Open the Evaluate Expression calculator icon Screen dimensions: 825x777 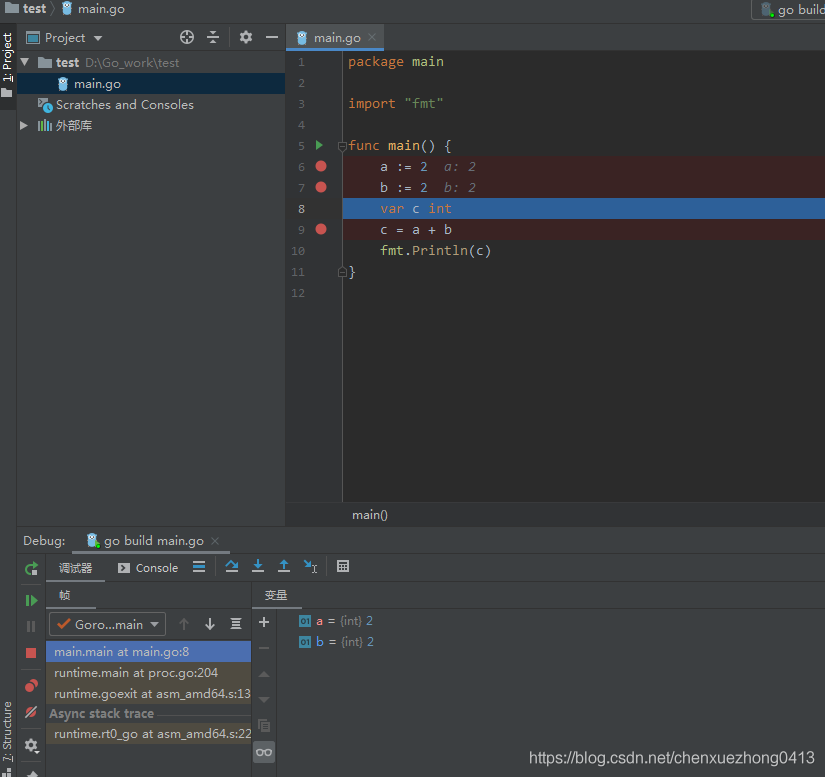(x=343, y=566)
